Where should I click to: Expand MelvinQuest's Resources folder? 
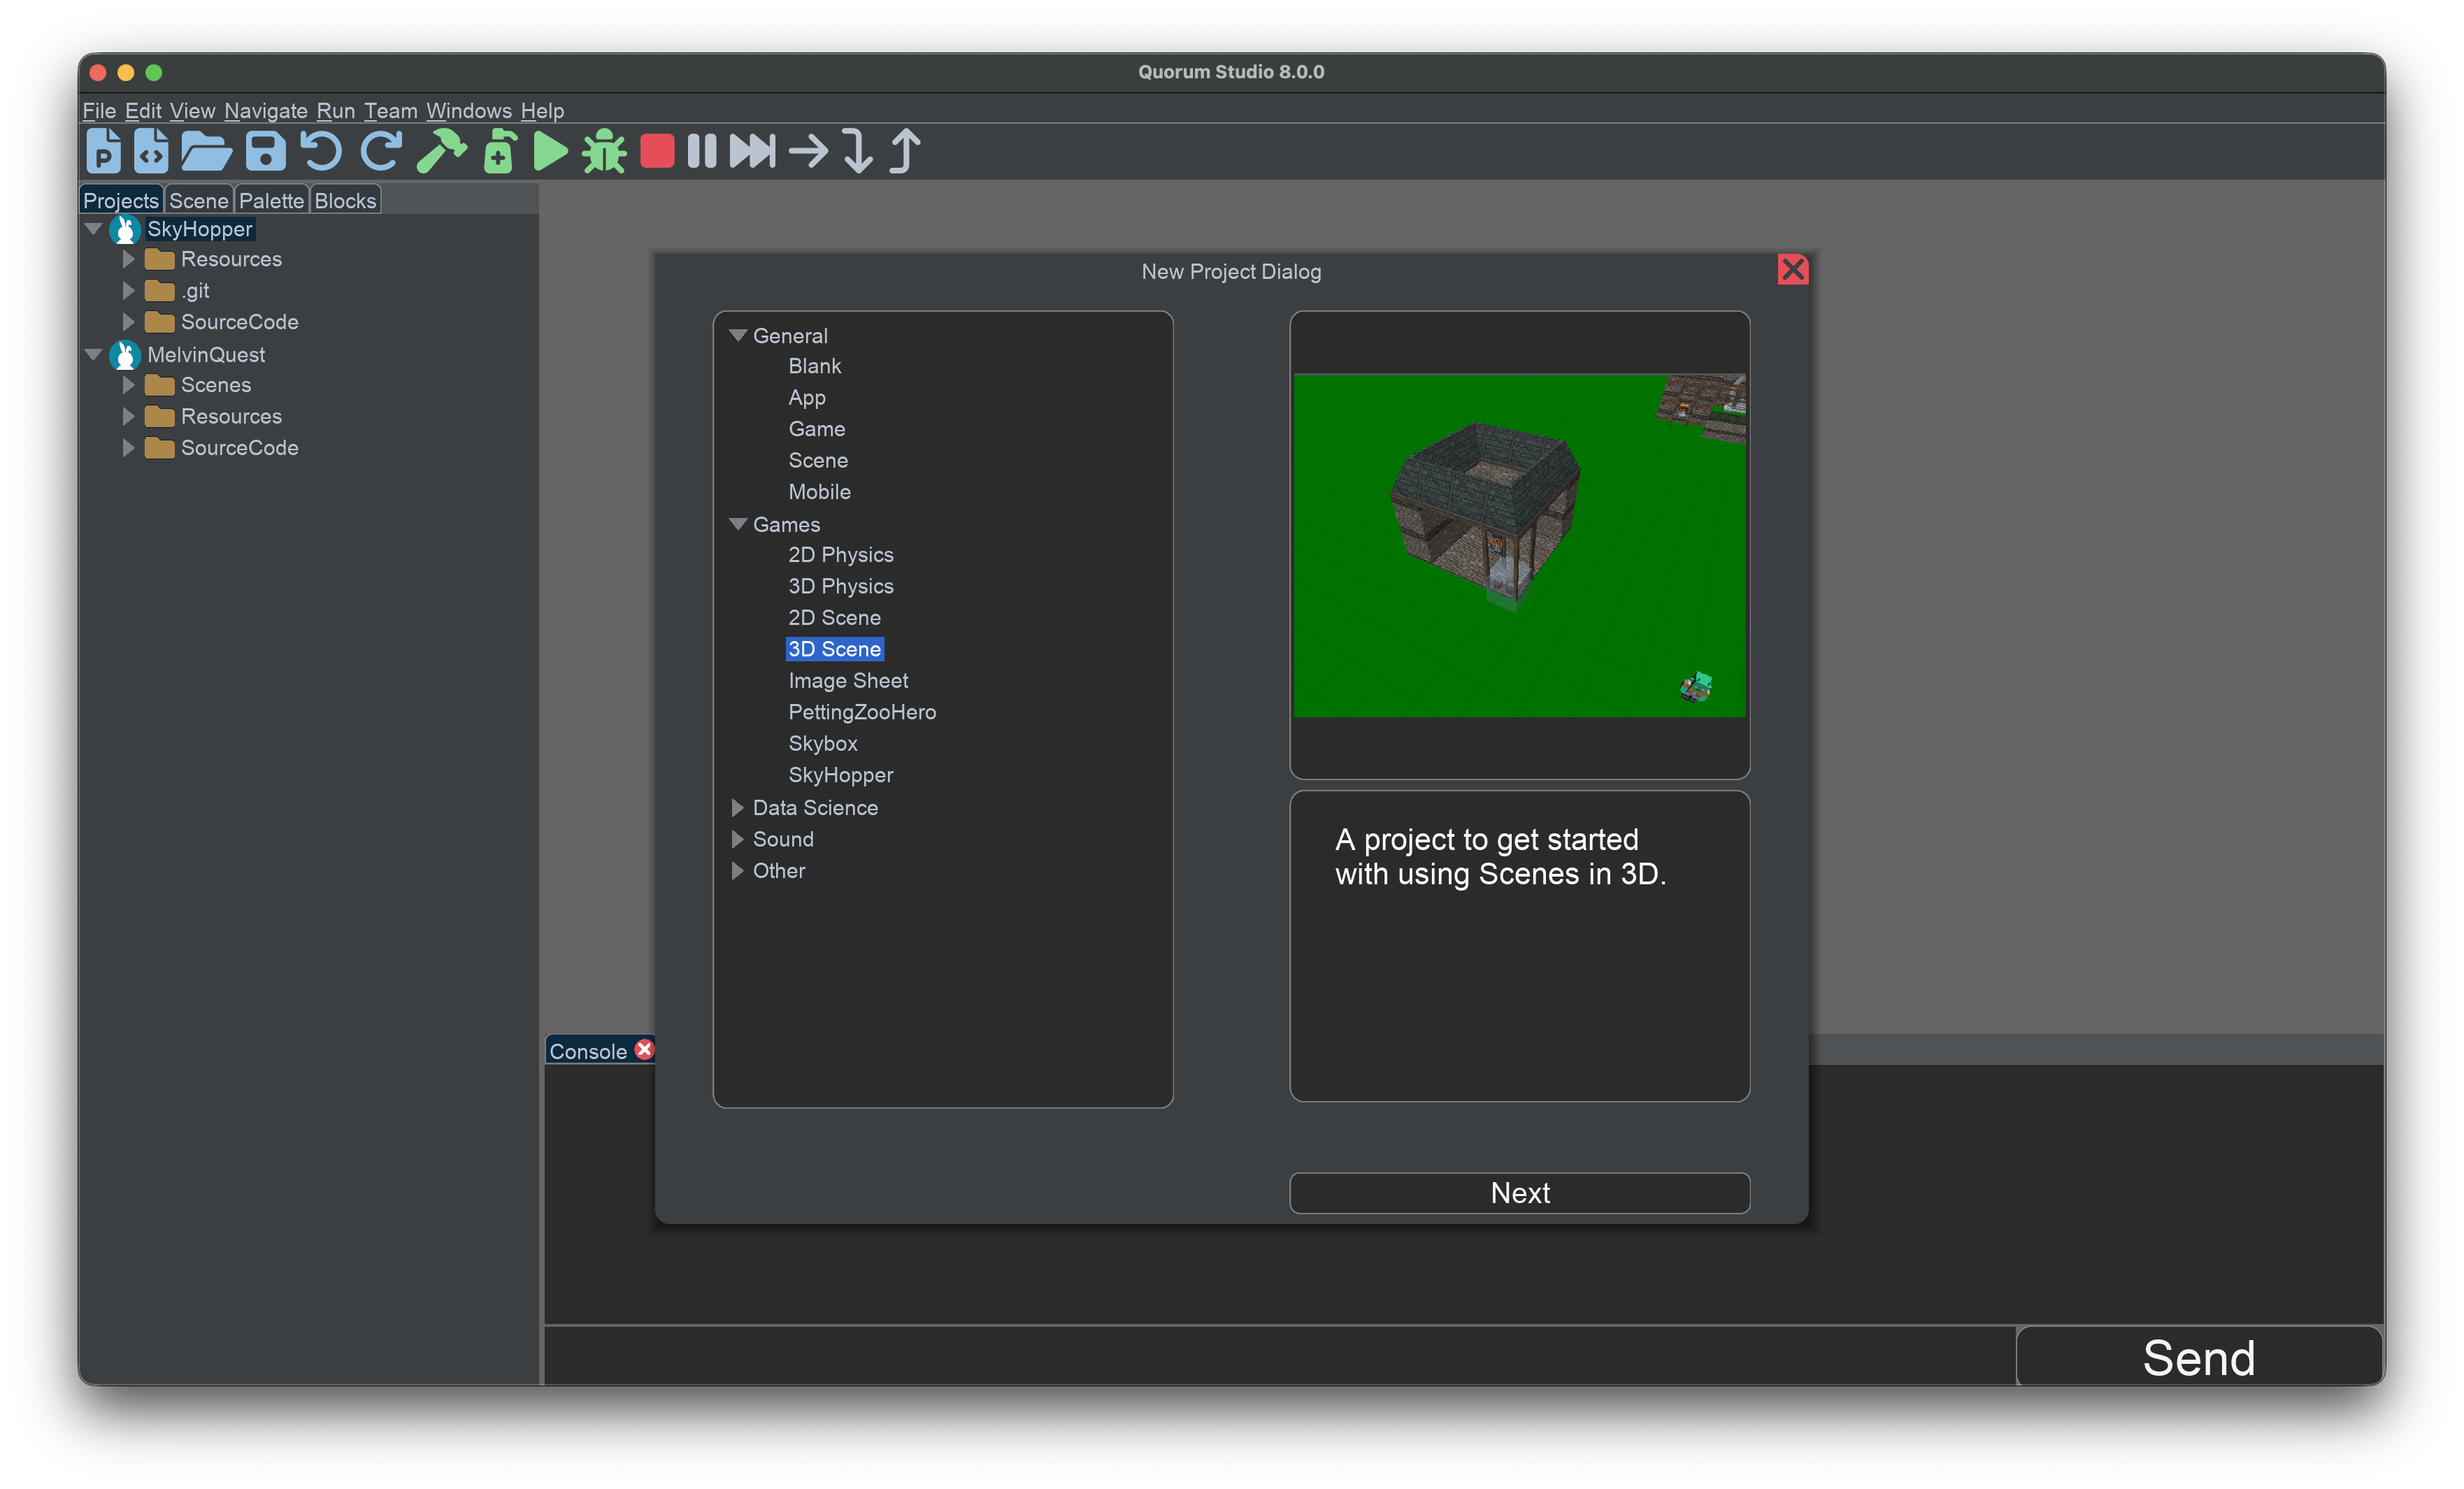[x=128, y=416]
